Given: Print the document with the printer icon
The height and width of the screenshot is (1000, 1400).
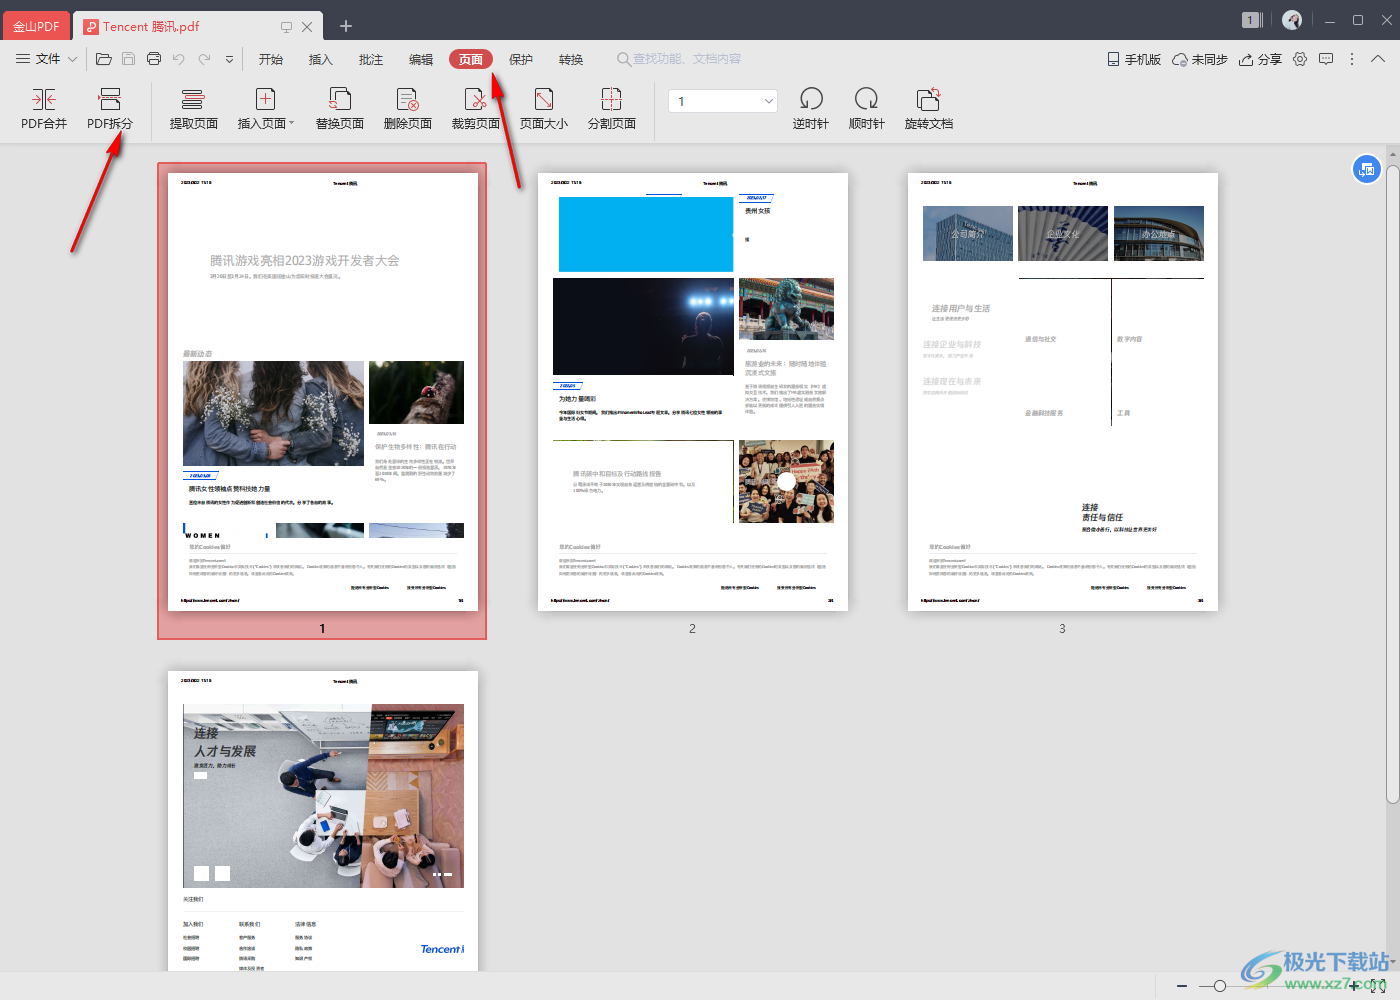Looking at the screenshot, I should [x=154, y=59].
